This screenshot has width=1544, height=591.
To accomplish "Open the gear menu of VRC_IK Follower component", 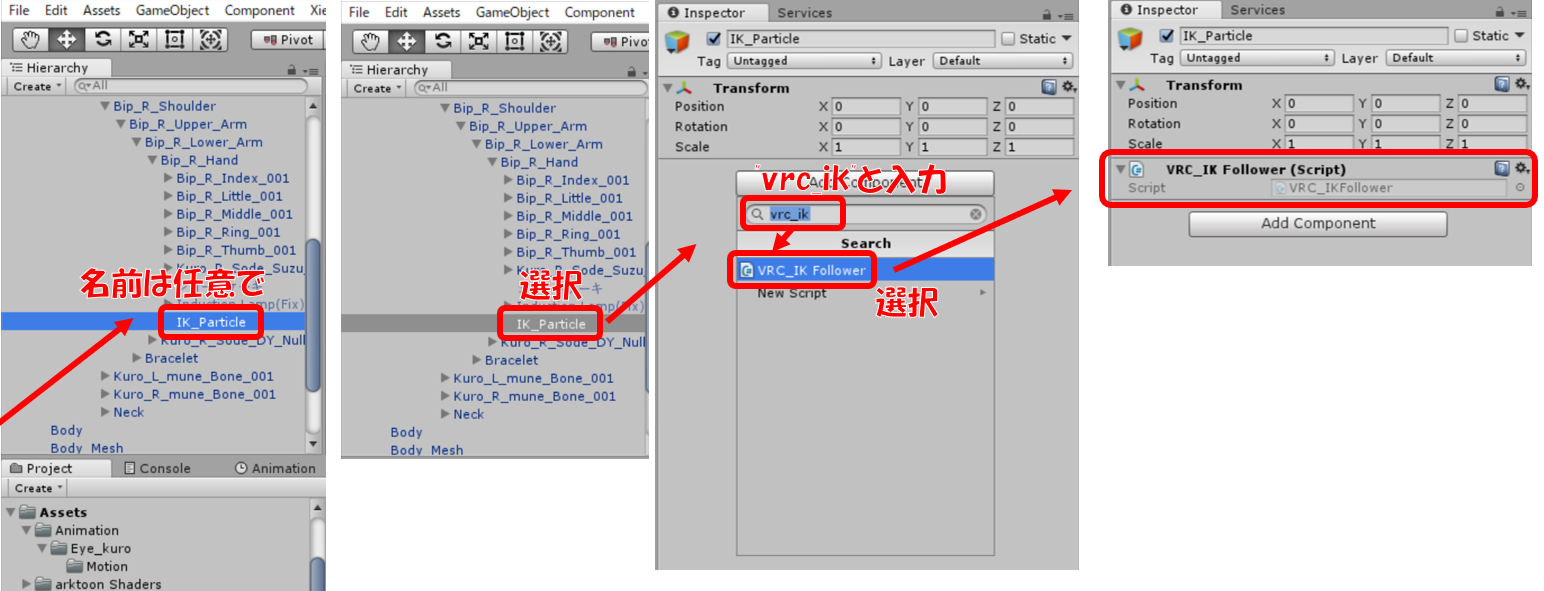I will coord(1521,169).
